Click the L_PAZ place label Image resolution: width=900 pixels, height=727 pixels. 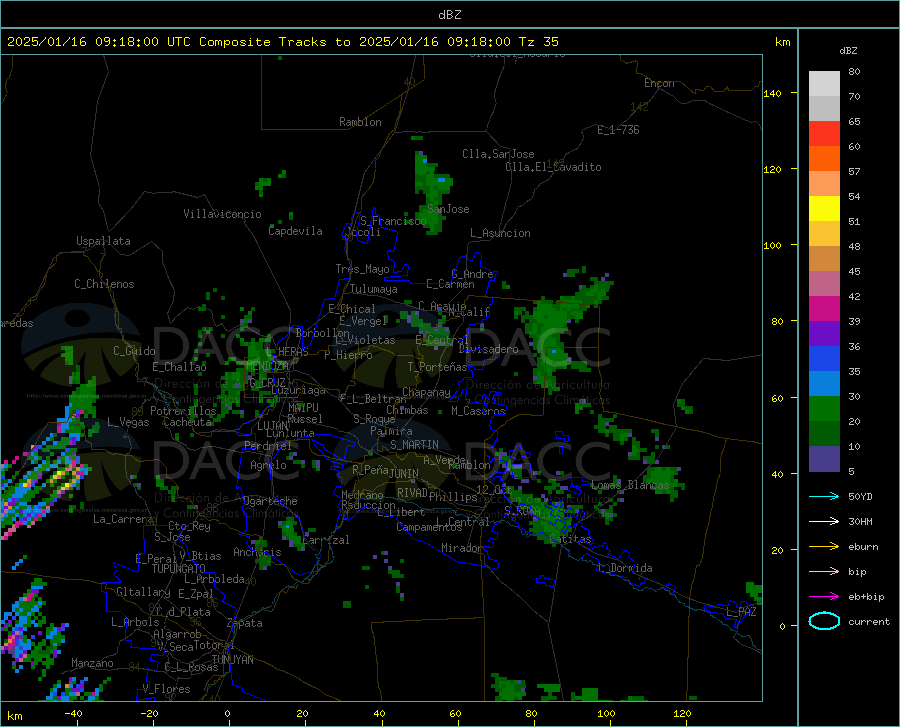(x=741, y=612)
